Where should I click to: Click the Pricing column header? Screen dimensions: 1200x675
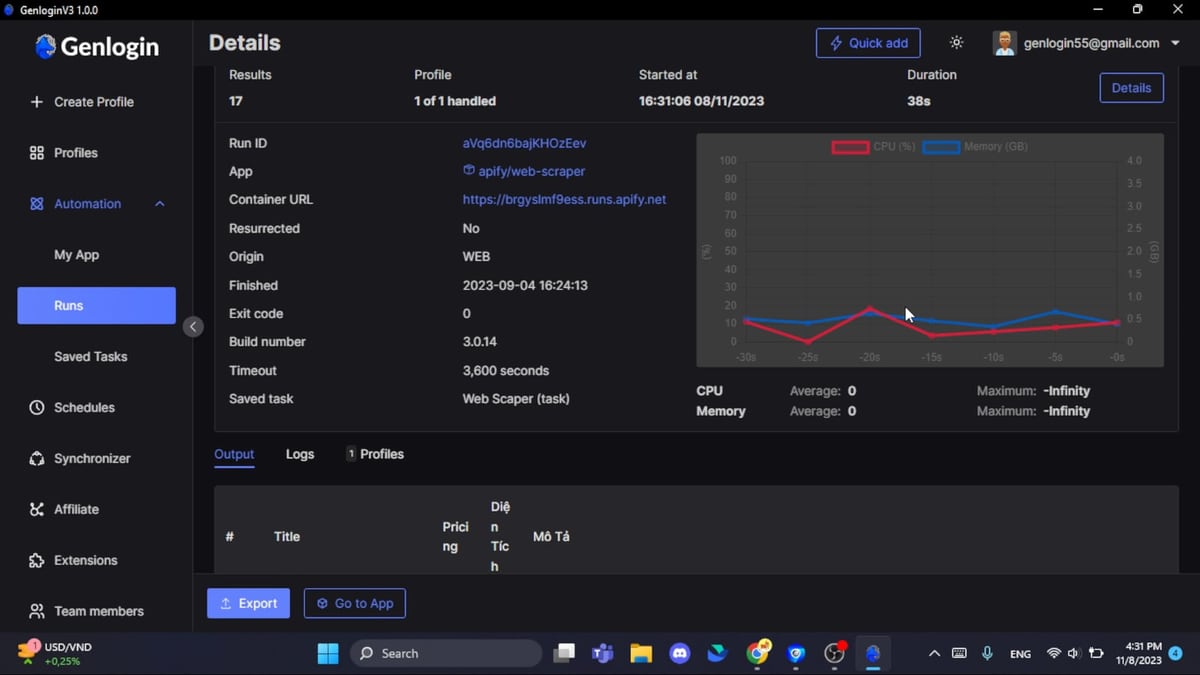(x=456, y=537)
